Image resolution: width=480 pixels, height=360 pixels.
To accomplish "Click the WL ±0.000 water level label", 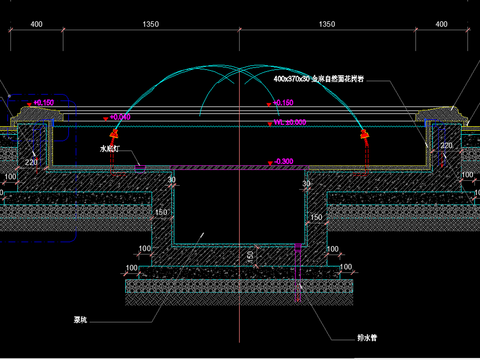I will [x=290, y=122].
